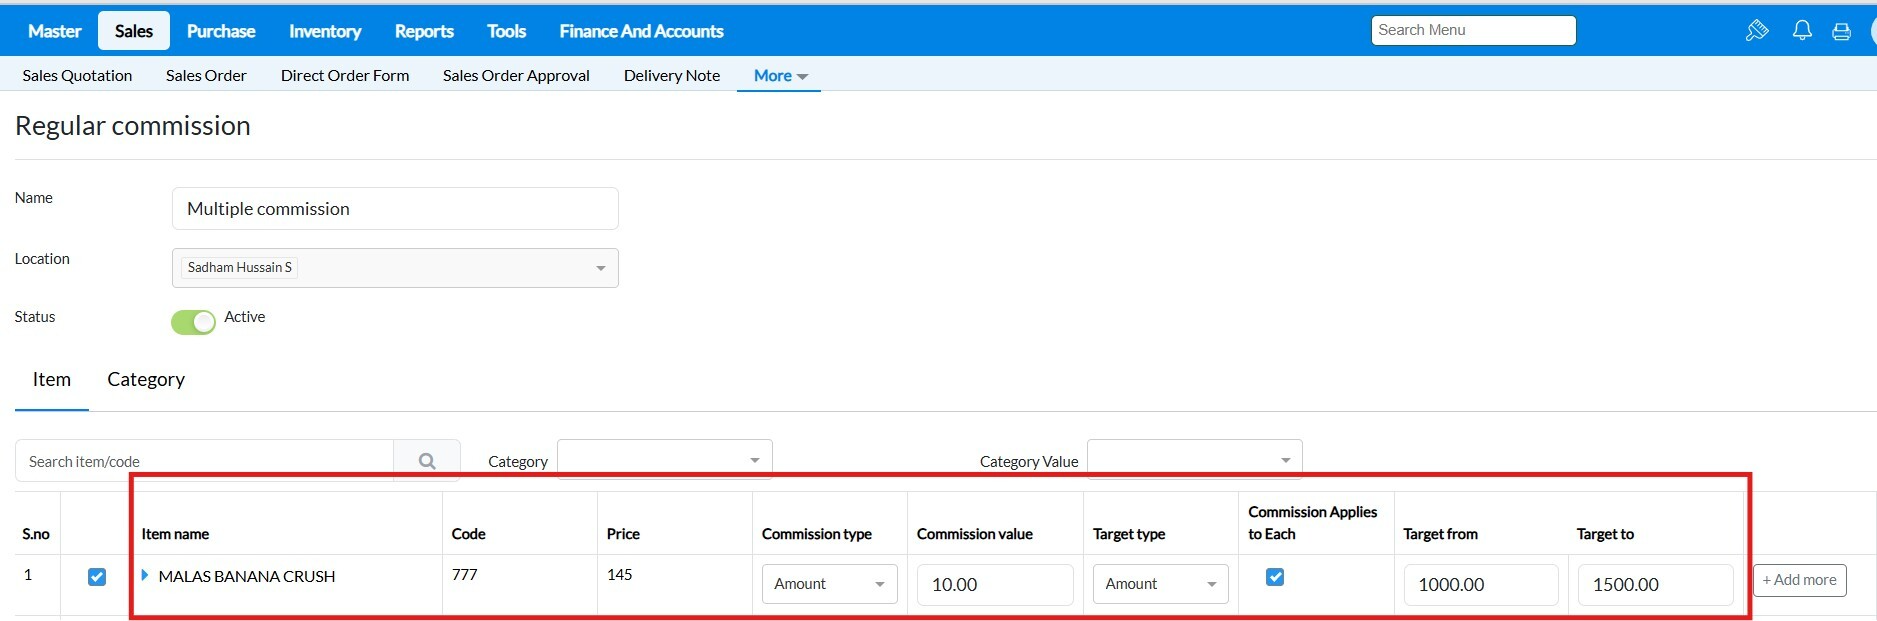Click the Add more button
Screen dimensions: 1877x621
(1799, 580)
